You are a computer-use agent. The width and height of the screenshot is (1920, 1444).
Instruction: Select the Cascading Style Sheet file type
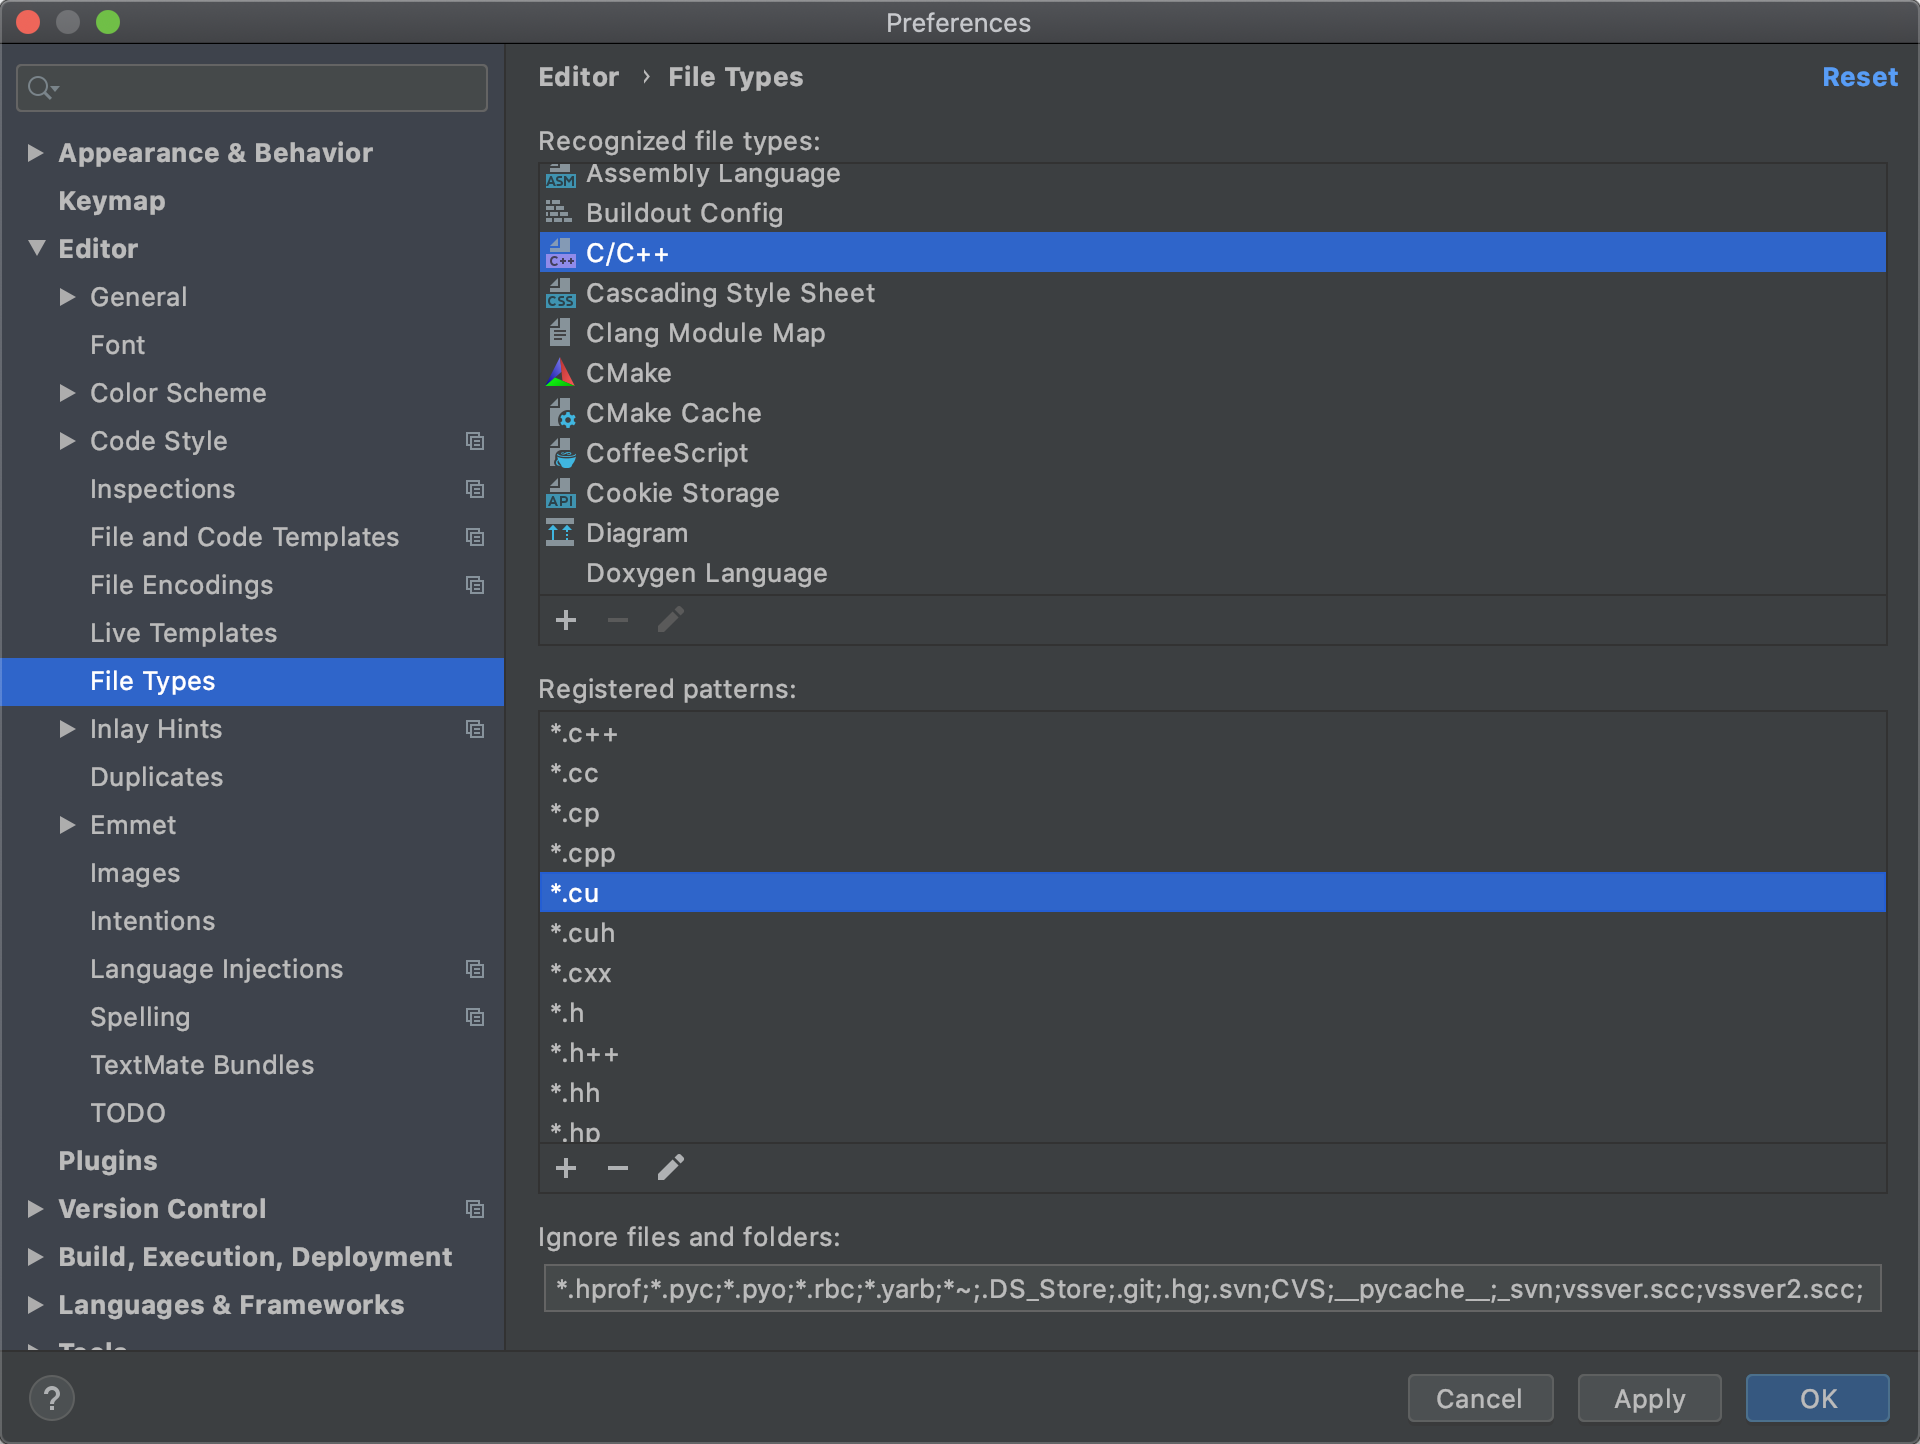(x=730, y=293)
